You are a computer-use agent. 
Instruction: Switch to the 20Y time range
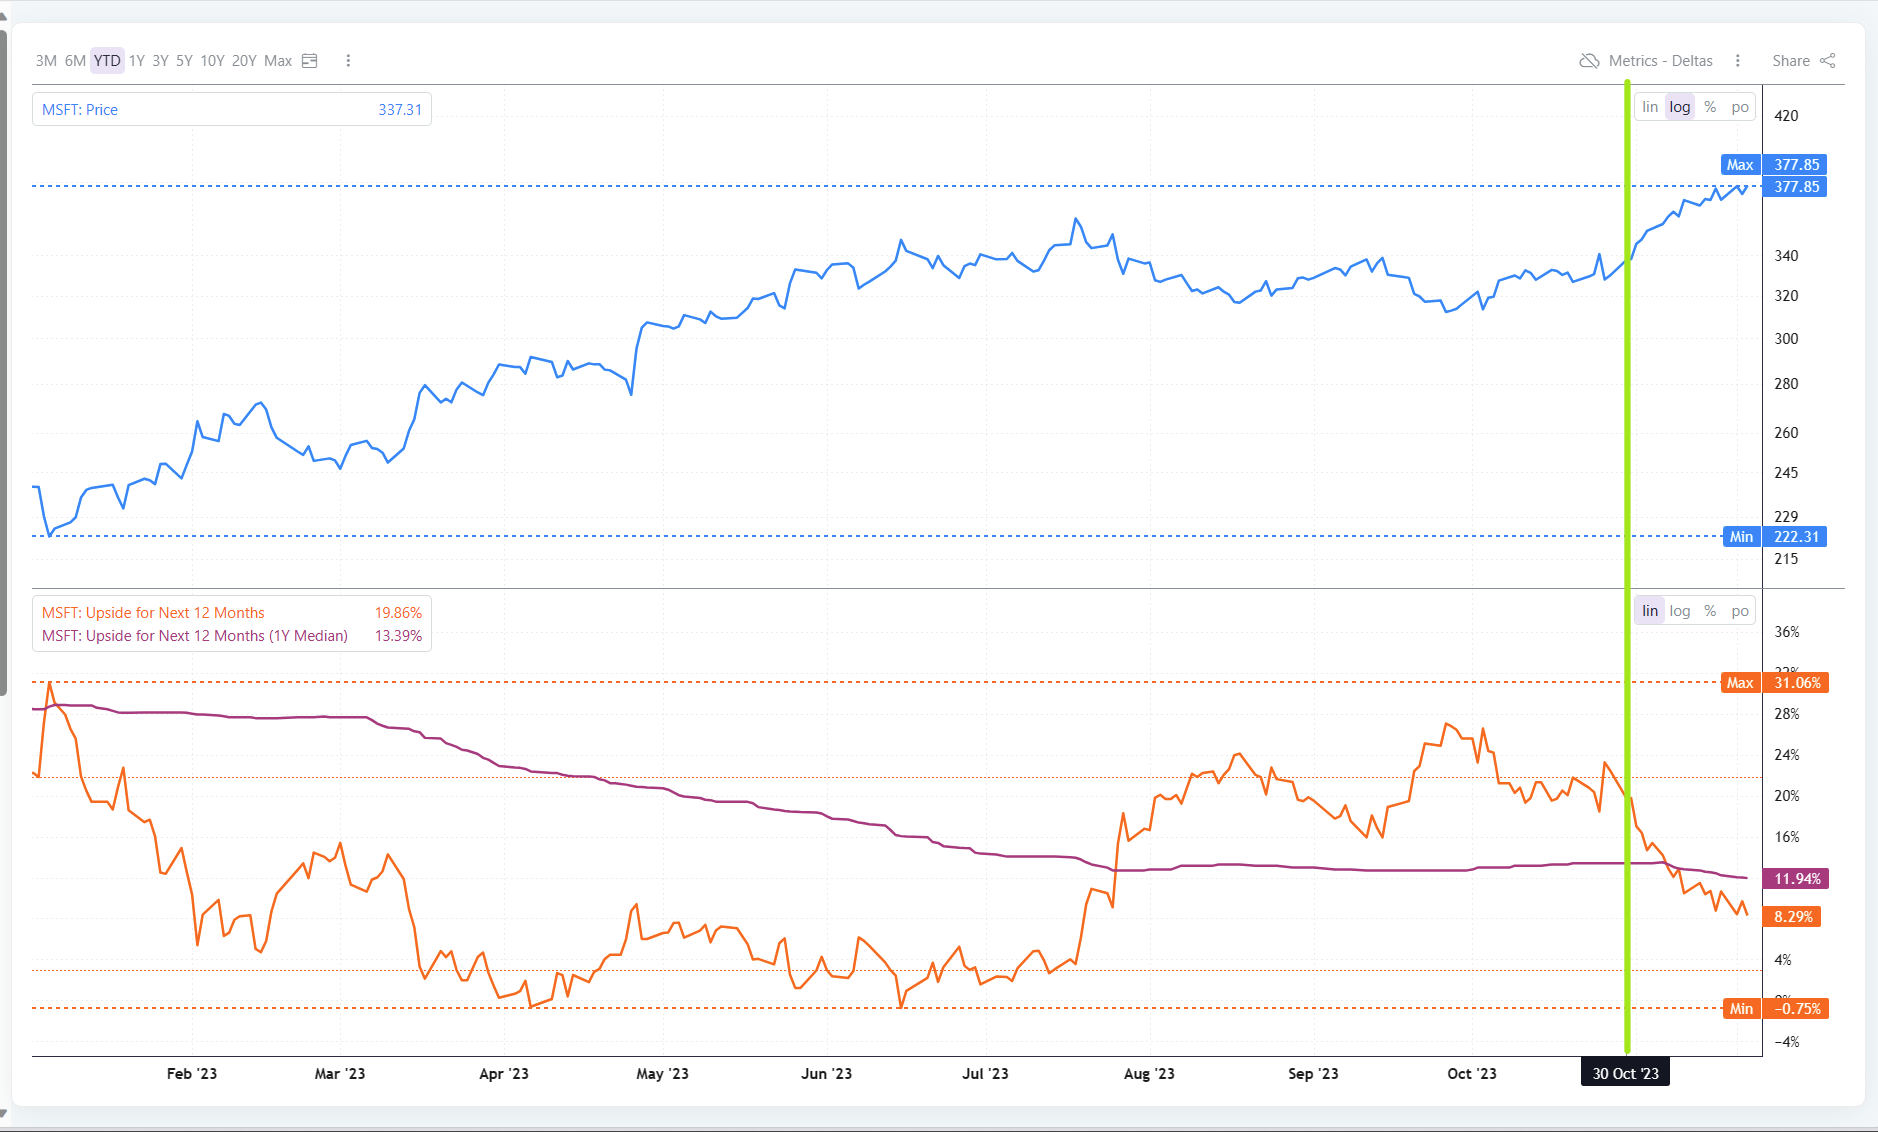tap(244, 61)
